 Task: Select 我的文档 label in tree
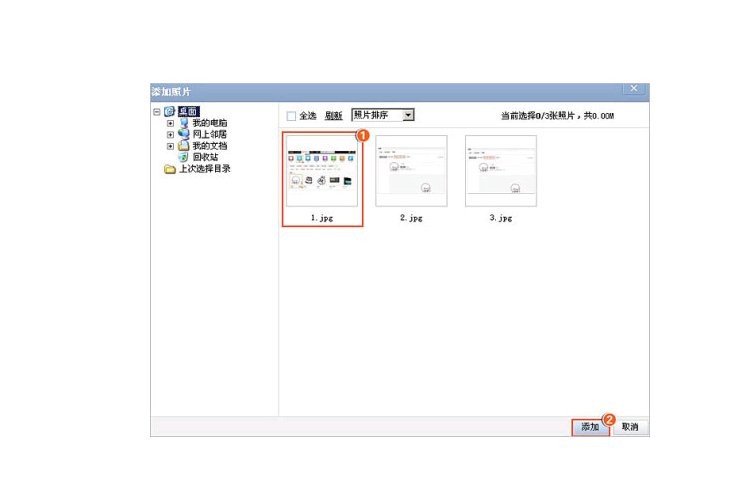(x=210, y=146)
